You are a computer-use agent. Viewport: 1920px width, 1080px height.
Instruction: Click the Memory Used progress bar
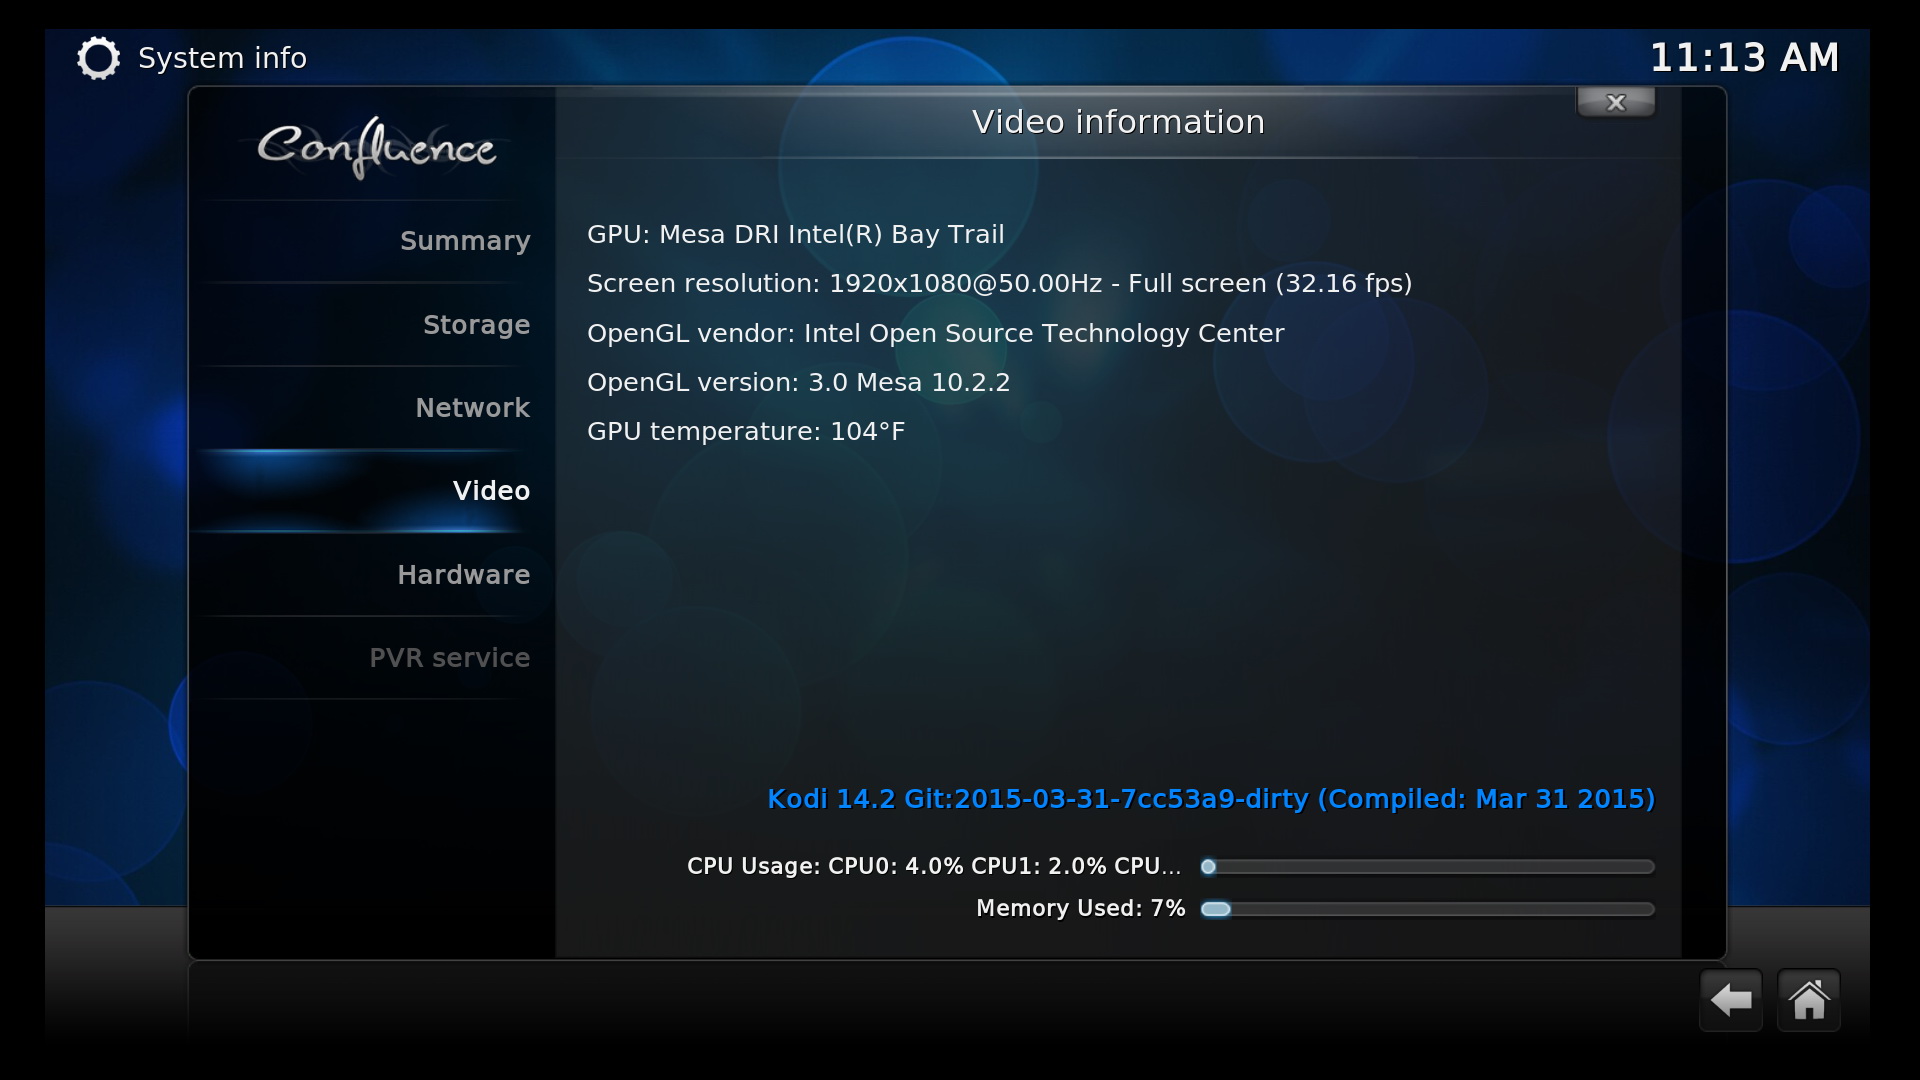click(x=1428, y=909)
